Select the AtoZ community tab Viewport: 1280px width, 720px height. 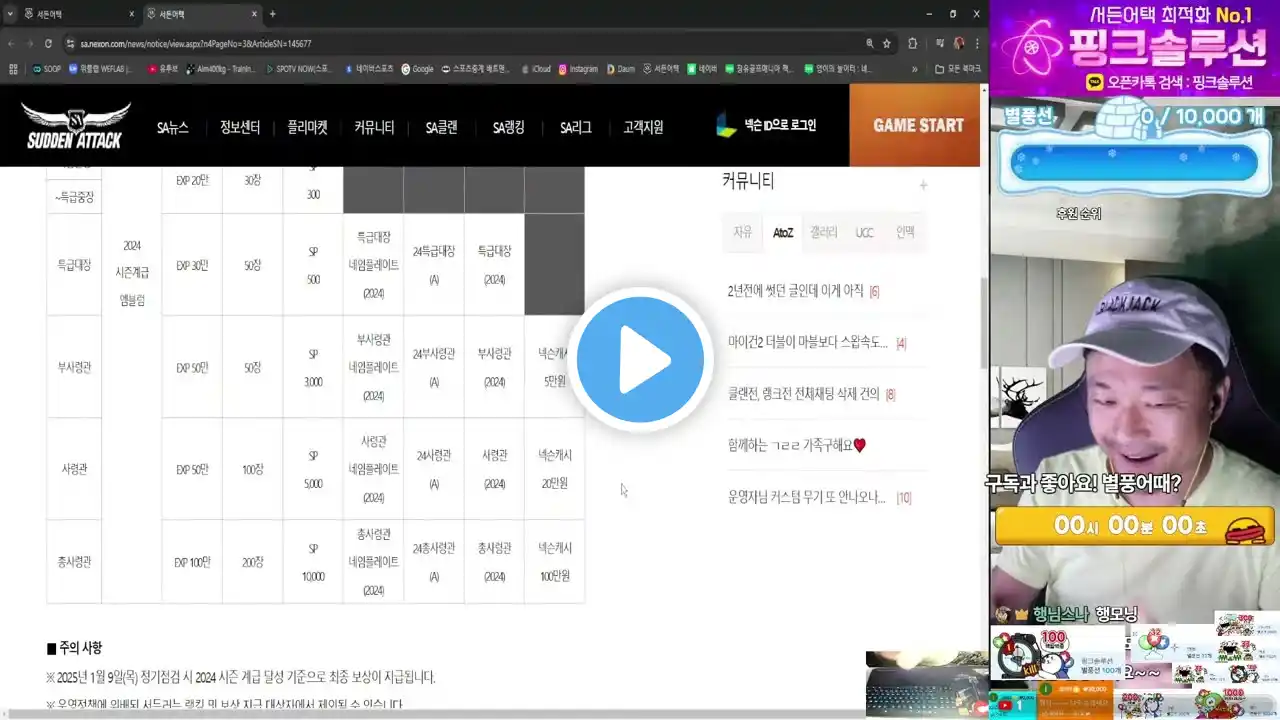click(783, 232)
